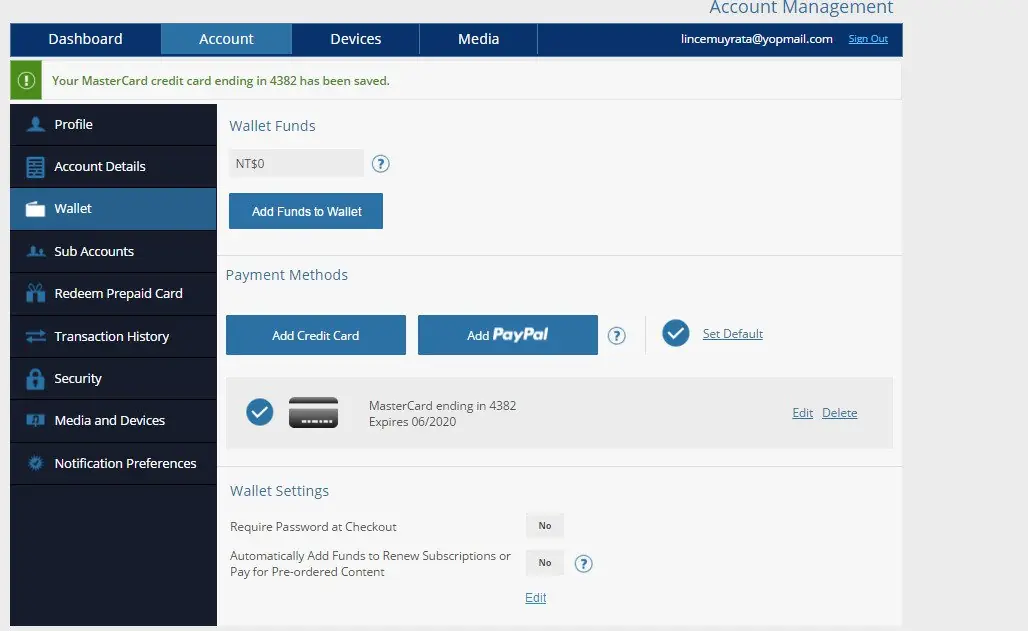Click the 'Wallet Settings' heading

click(279, 491)
